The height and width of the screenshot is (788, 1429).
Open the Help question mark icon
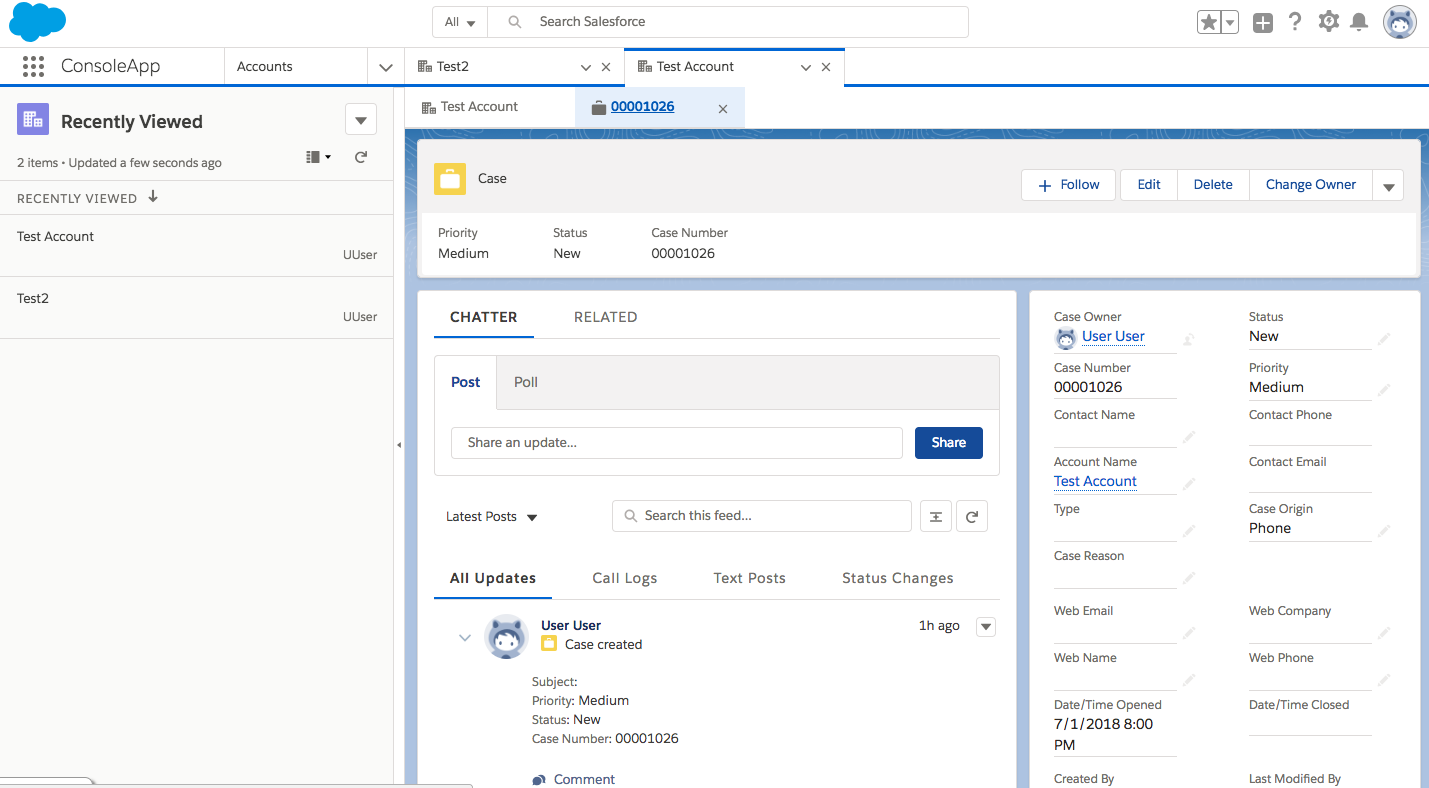(1295, 21)
